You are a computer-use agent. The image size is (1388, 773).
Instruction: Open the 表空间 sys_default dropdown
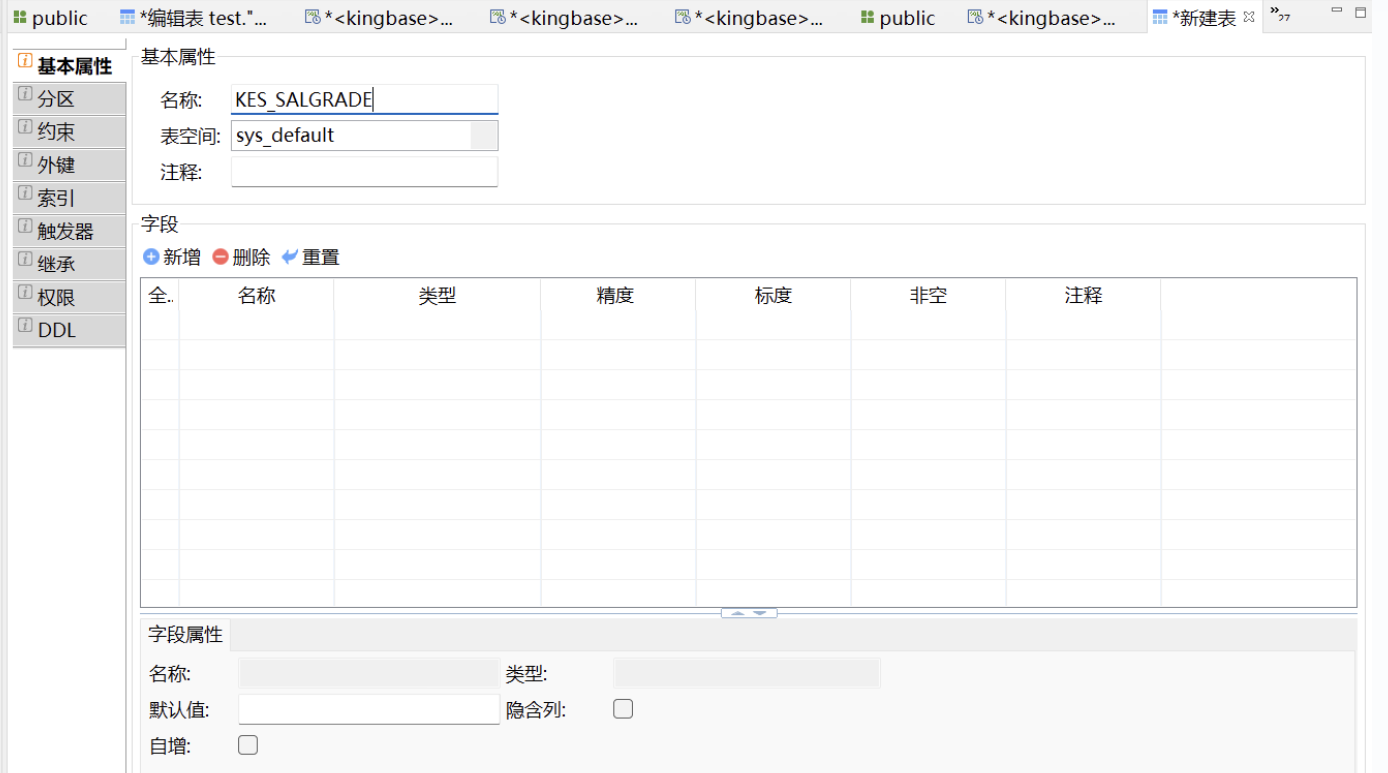pyautogui.click(x=484, y=136)
